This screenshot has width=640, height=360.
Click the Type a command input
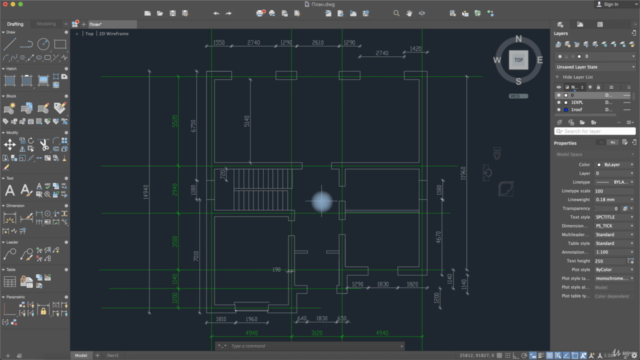tap(310, 346)
